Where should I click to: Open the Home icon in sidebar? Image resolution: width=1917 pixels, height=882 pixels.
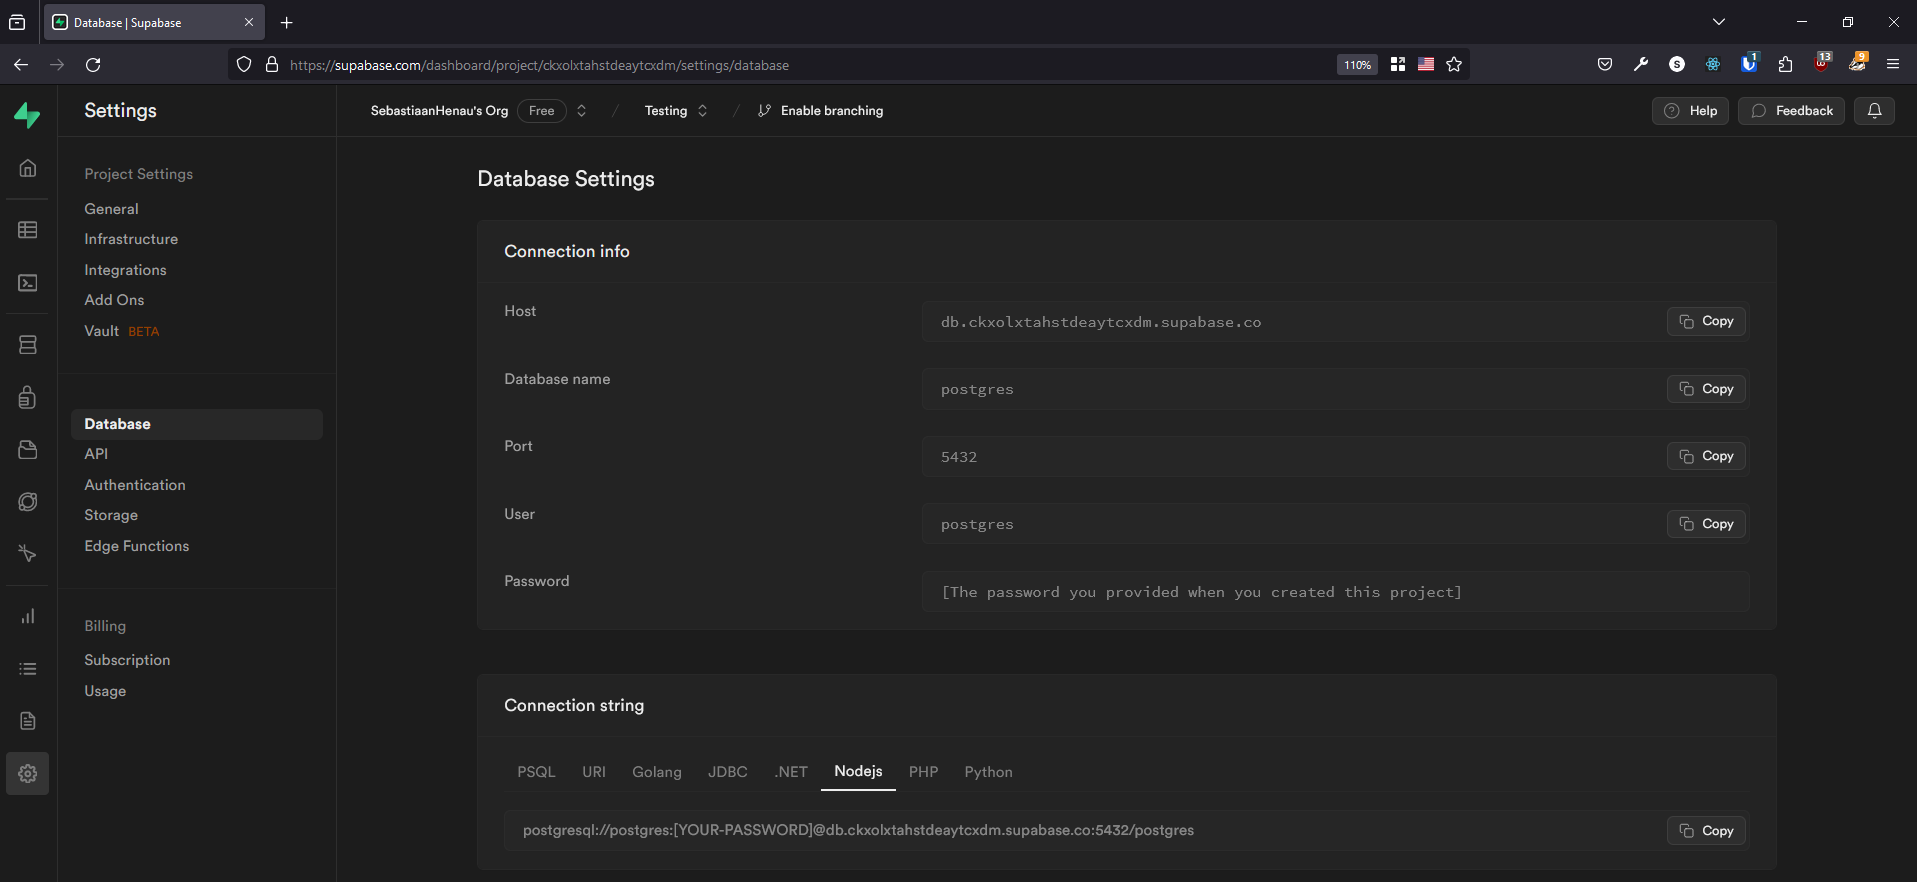coord(28,168)
